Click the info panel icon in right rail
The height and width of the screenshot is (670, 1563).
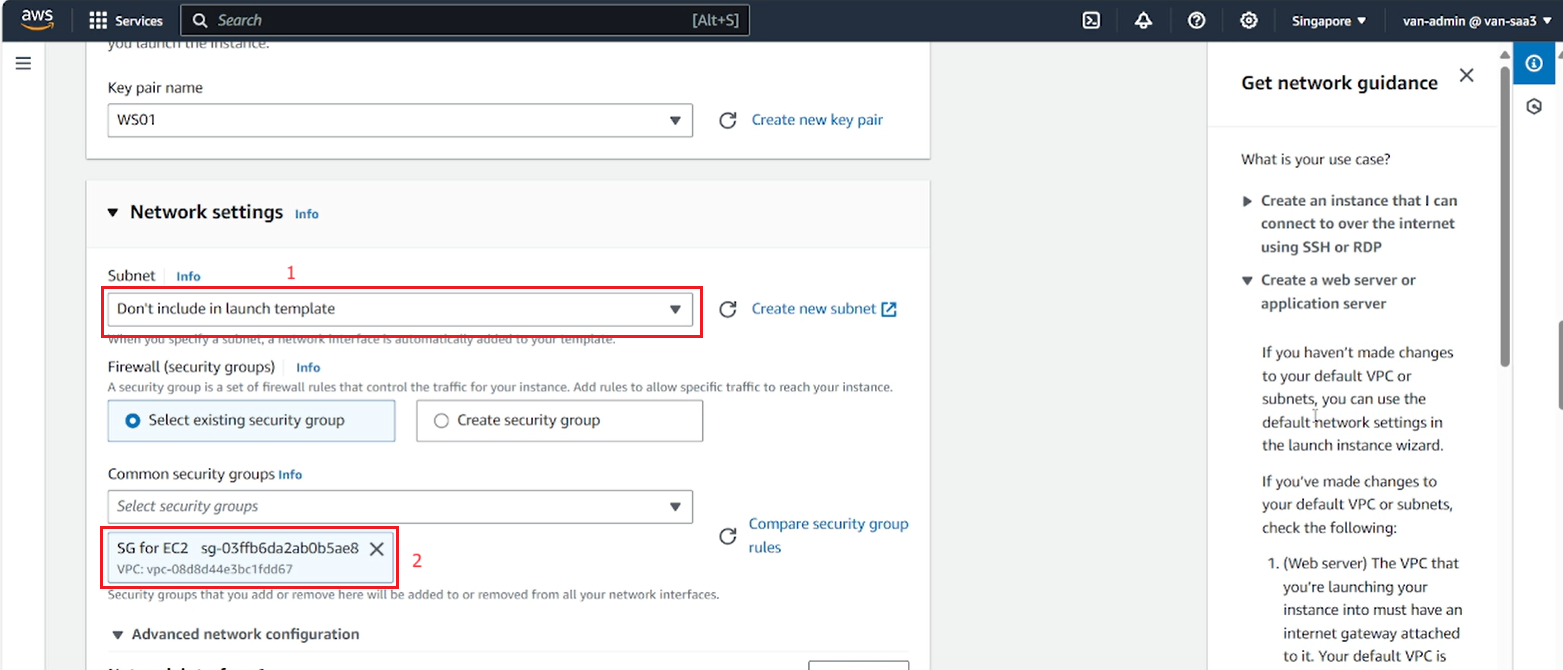tap(1534, 64)
